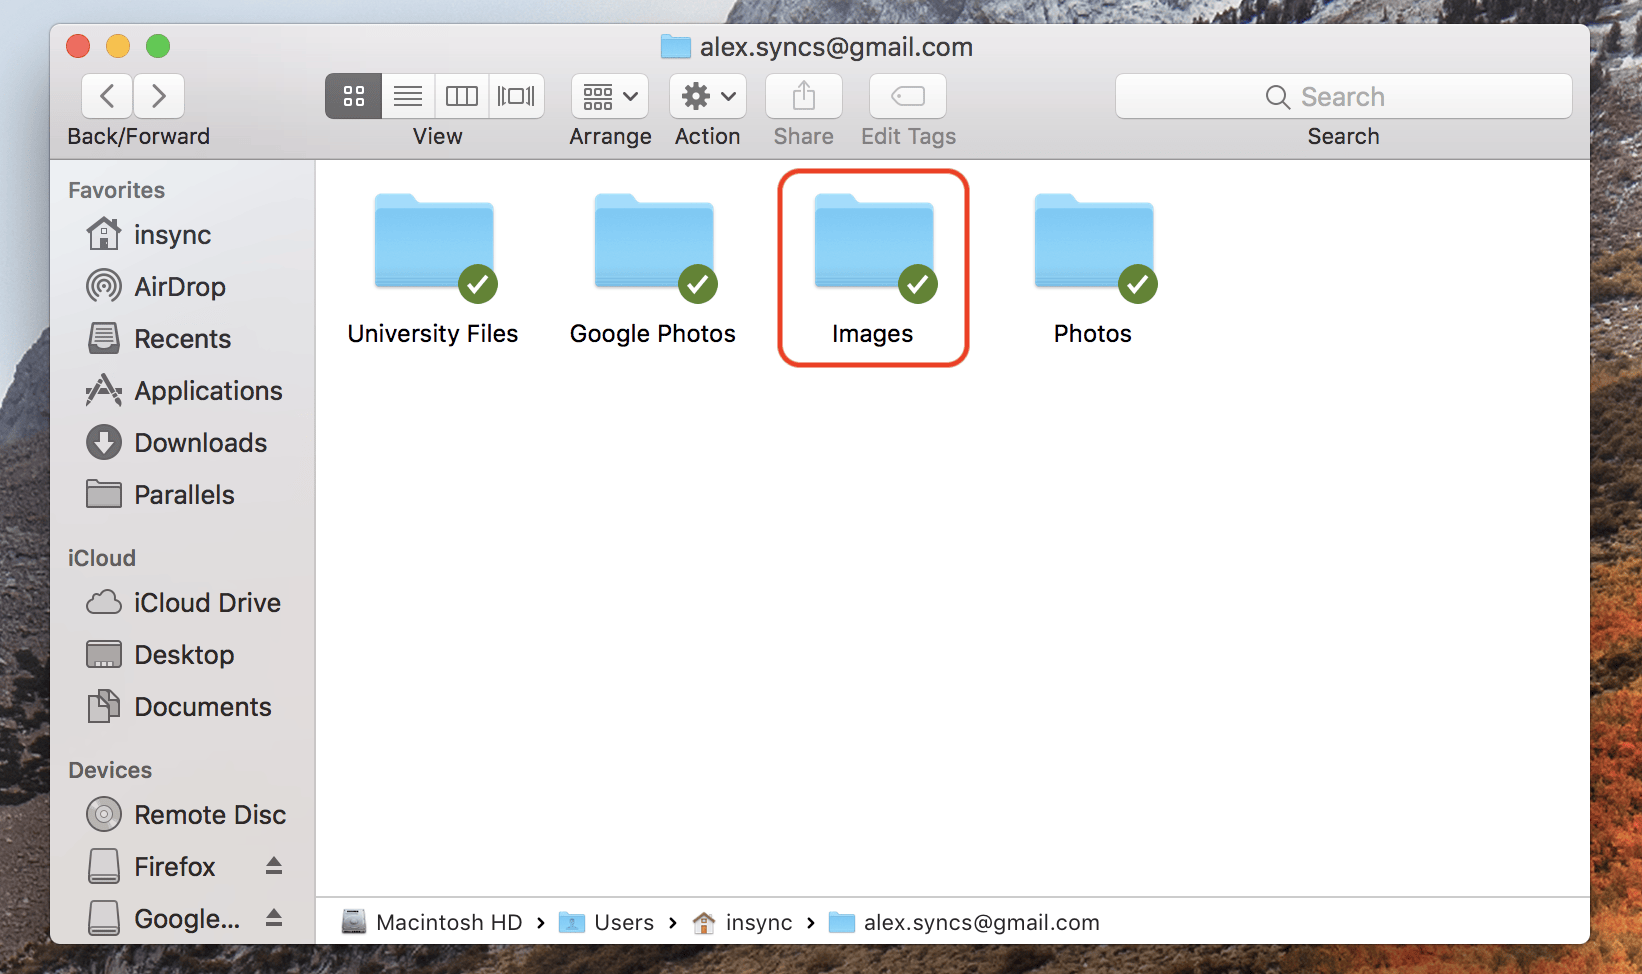Click alex.syncs@gmail.com in path bar

[964, 922]
